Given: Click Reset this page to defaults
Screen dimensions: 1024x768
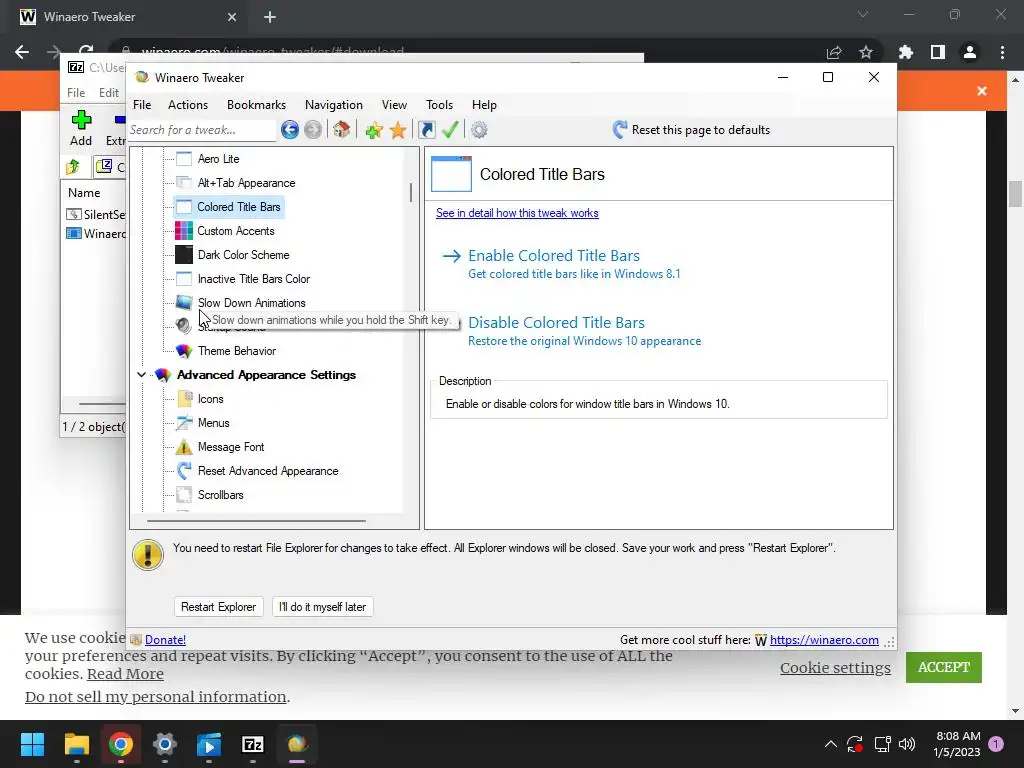Looking at the screenshot, I should pos(692,130).
